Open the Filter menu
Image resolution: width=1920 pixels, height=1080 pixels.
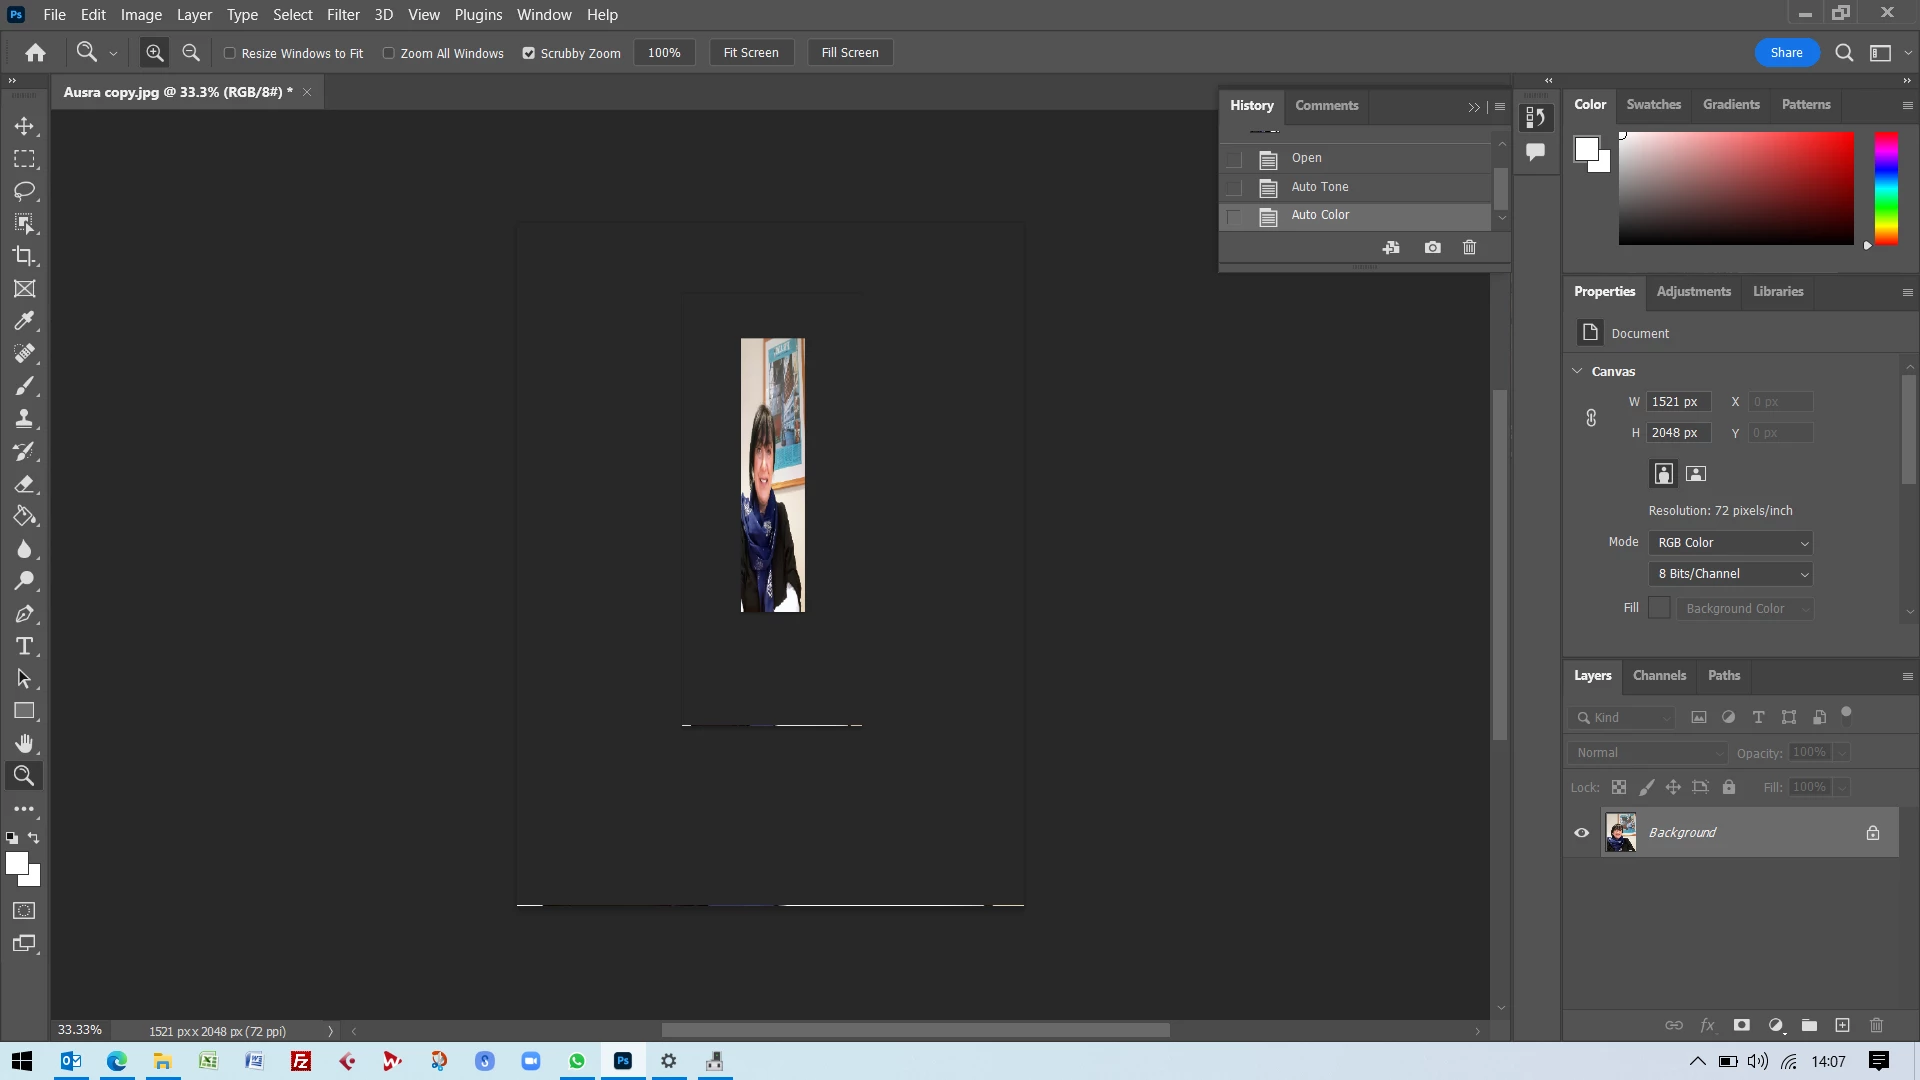343,15
